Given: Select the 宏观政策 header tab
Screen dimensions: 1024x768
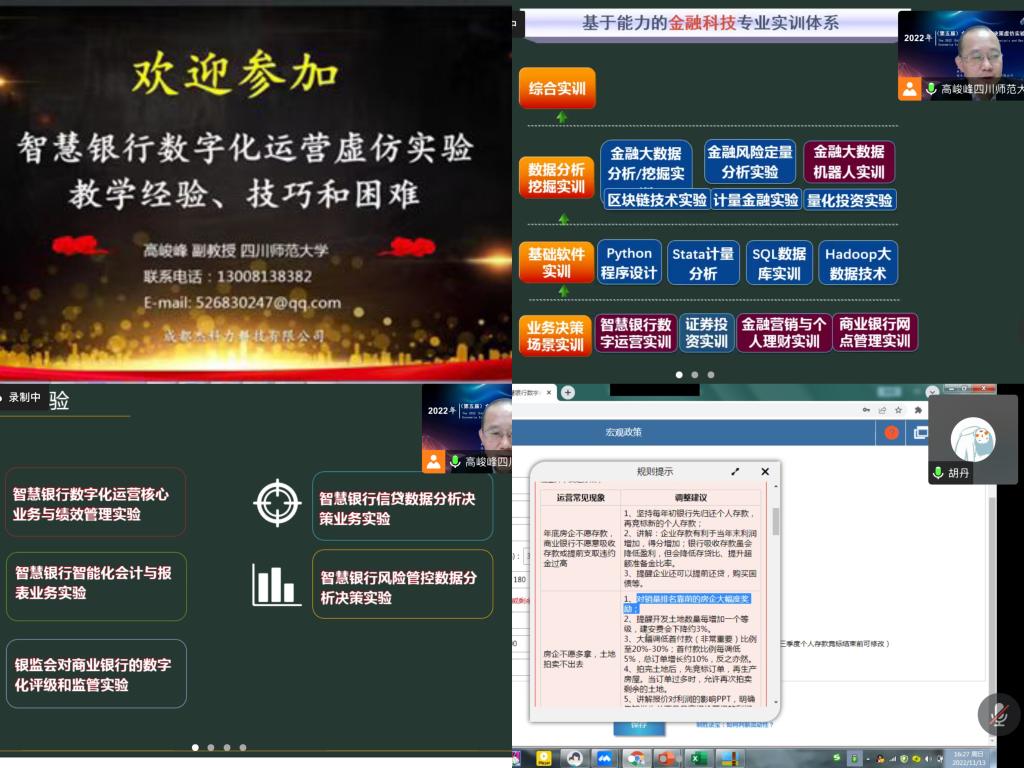Looking at the screenshot, I should coord(624,433).
